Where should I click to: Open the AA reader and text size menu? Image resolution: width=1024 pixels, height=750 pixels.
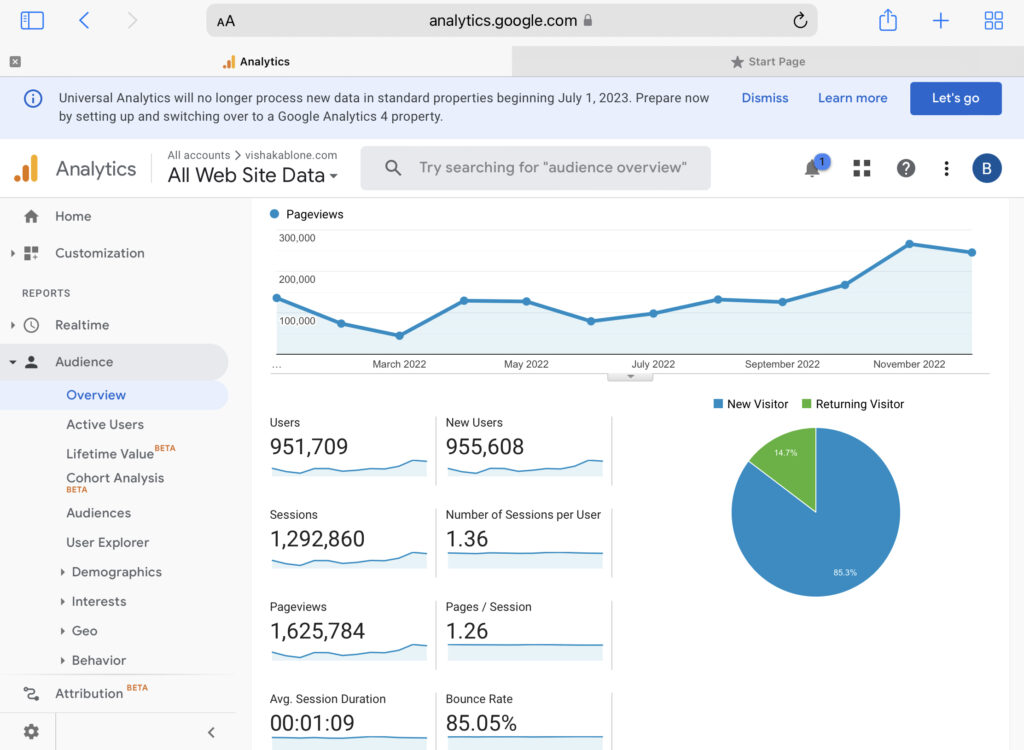click(225, 22)
